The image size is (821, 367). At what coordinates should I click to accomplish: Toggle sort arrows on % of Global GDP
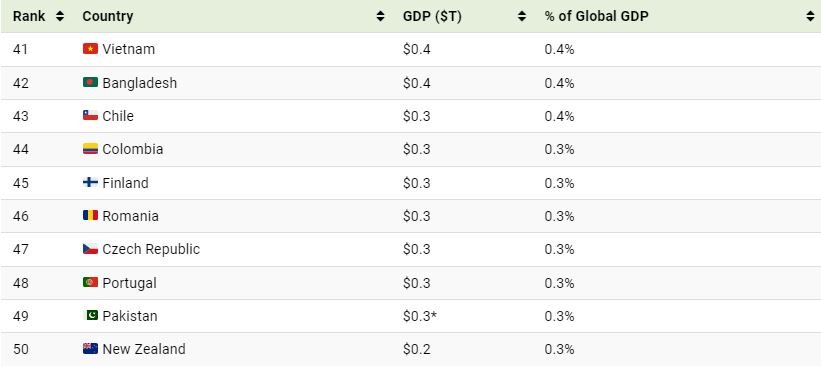click(x=811, y=16)
